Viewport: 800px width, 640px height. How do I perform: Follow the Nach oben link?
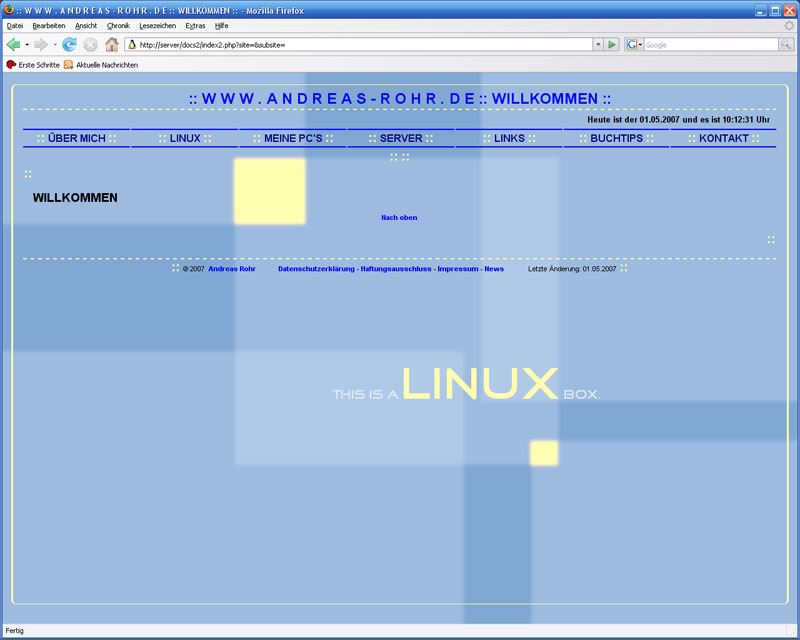(399, 217)
